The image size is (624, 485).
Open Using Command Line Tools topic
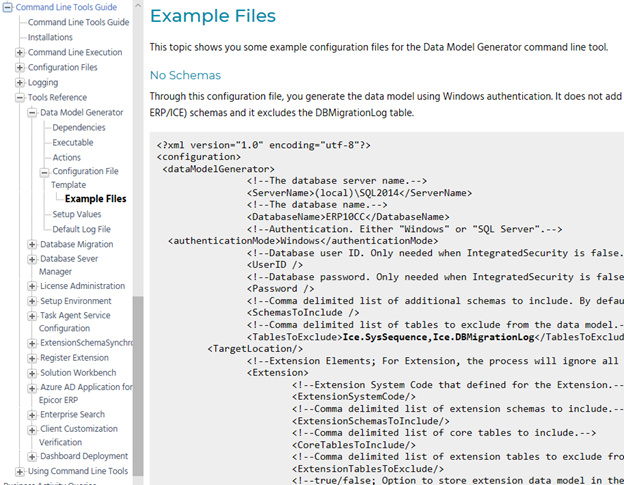tap(78, 471)
